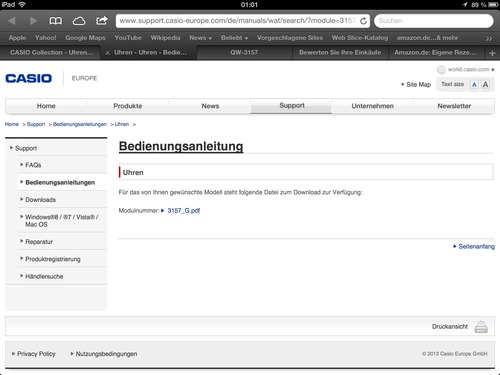
Task: Open the Privacy Policy link
Action: tap(36, 354)
